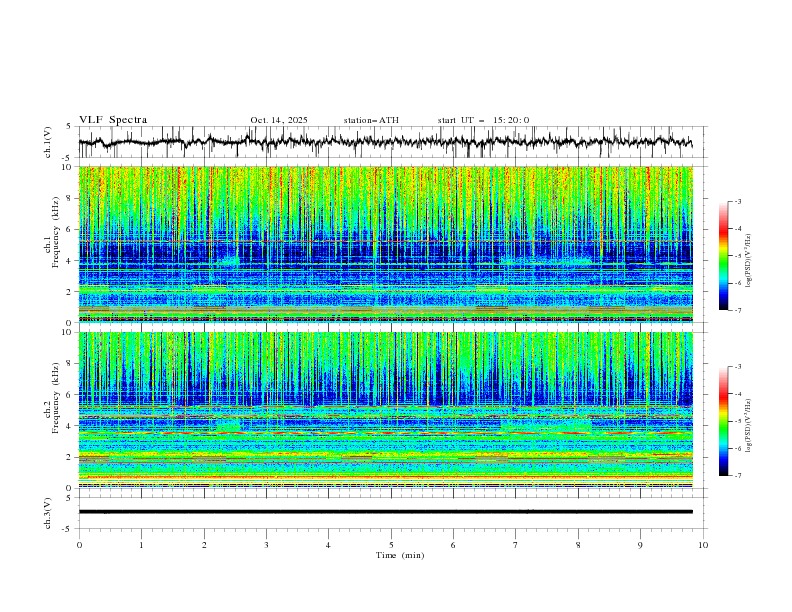Click the ch.1 colorbar log(PSD) label
Viewport: 792px width, 612px height.
pos(749,261)
